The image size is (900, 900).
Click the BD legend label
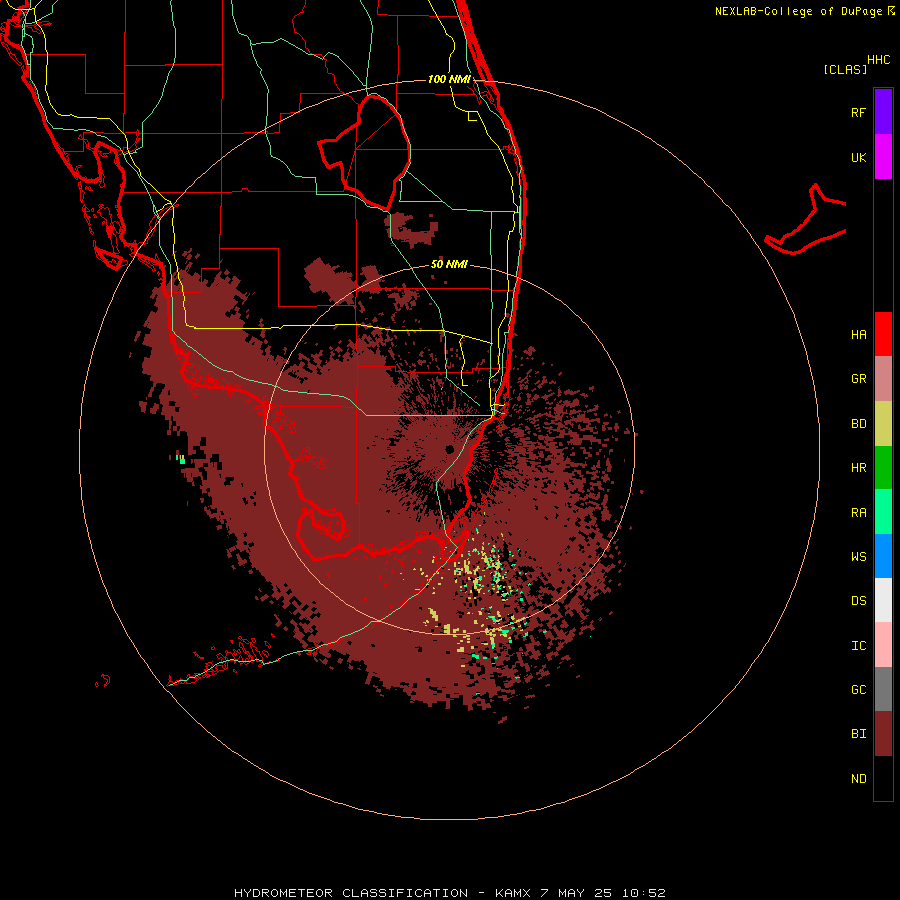coord(858,423)
